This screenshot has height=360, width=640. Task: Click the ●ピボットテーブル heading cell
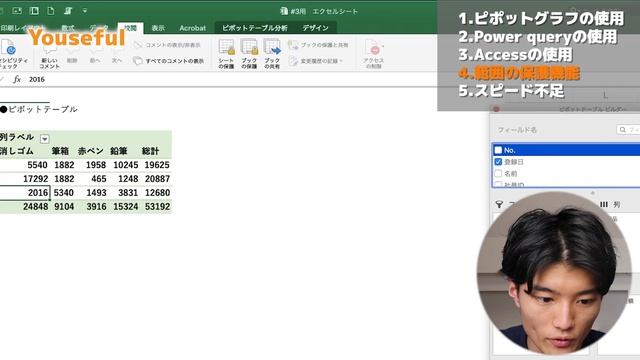point(39,109)
